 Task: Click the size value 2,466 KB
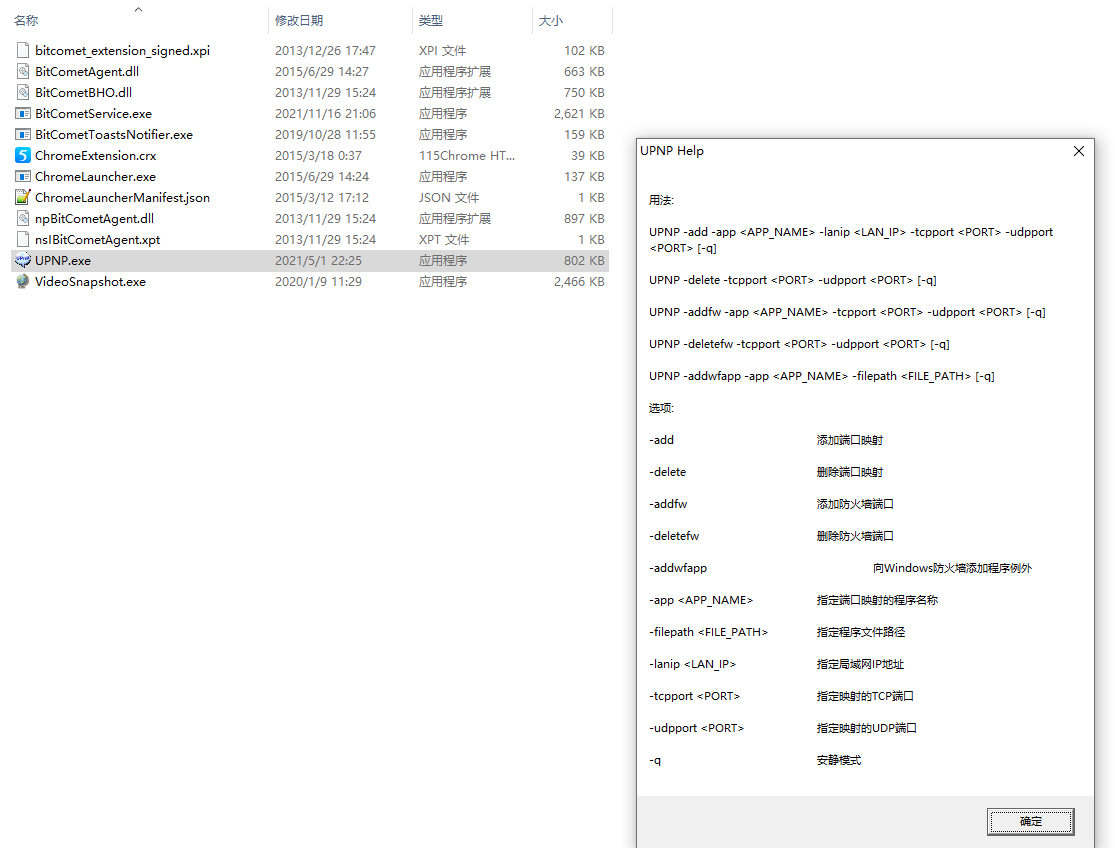click(580, 281)
